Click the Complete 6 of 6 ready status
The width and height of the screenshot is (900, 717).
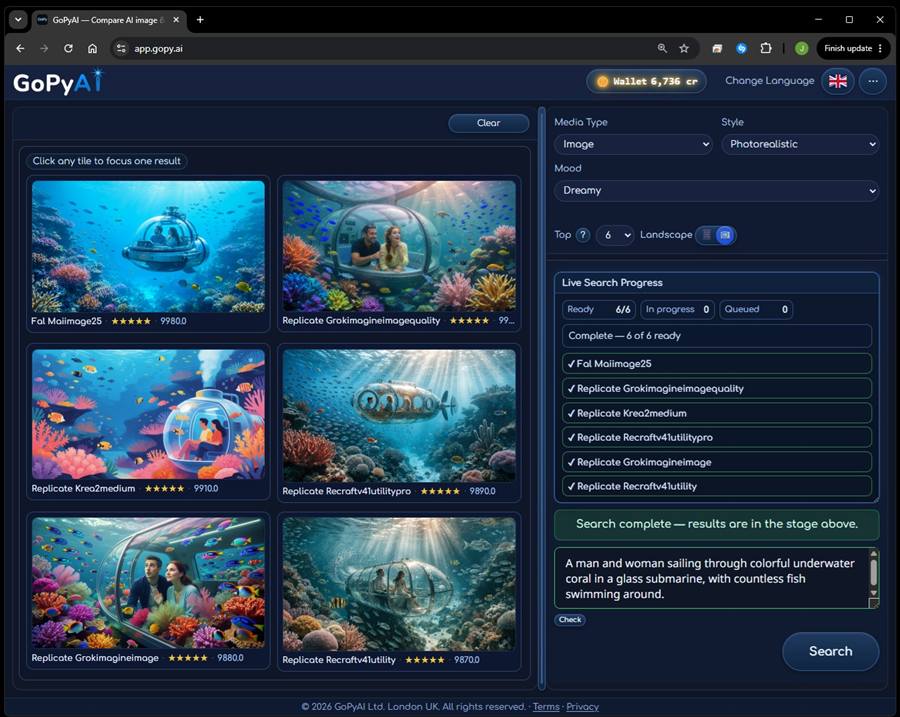tap(716, 336)
